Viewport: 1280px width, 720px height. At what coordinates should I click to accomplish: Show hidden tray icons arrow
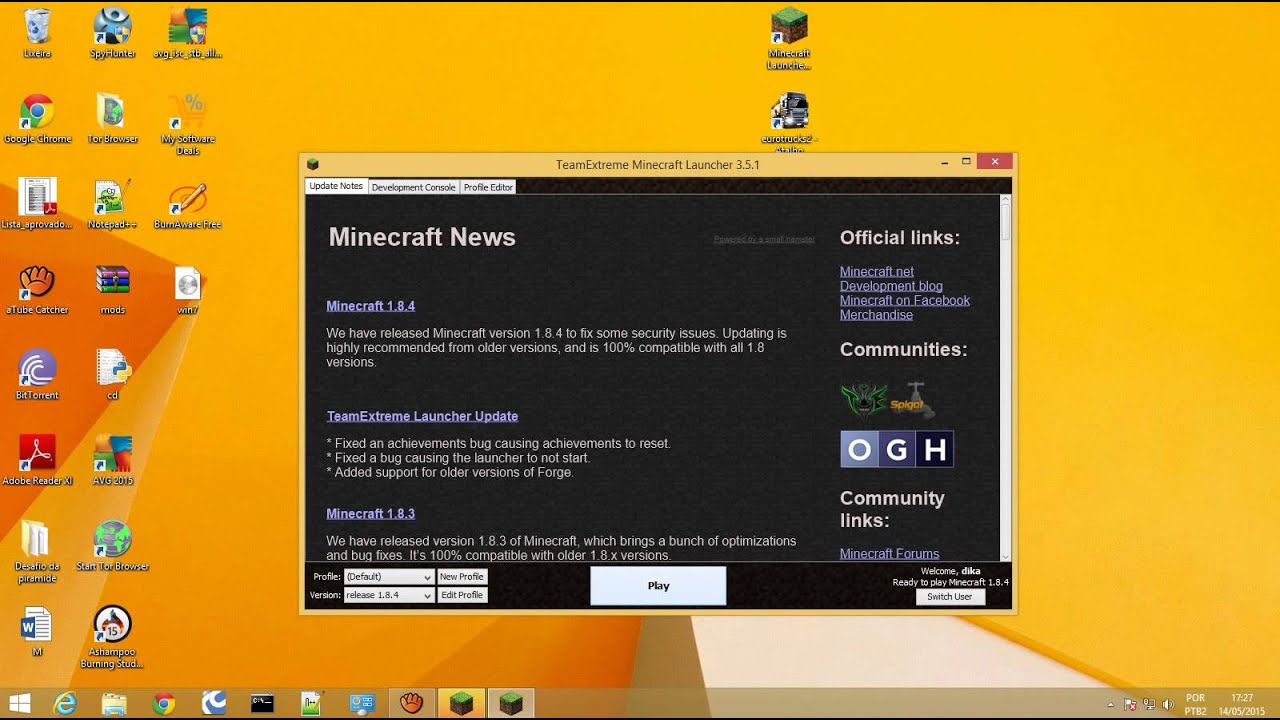click(1110, 705)
